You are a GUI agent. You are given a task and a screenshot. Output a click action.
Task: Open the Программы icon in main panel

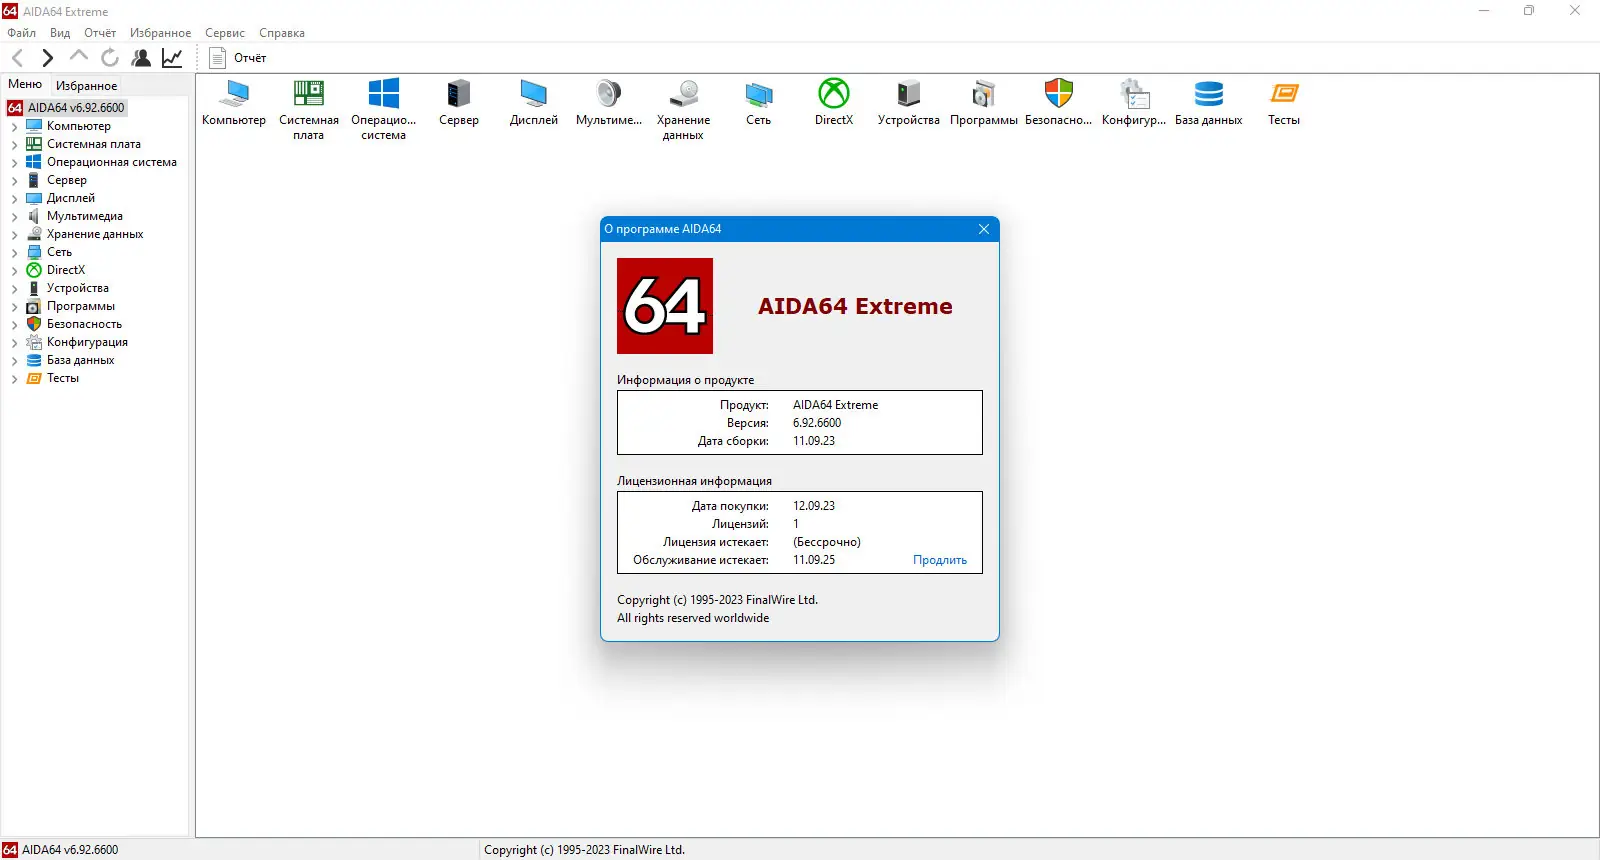tap(984, 102)
